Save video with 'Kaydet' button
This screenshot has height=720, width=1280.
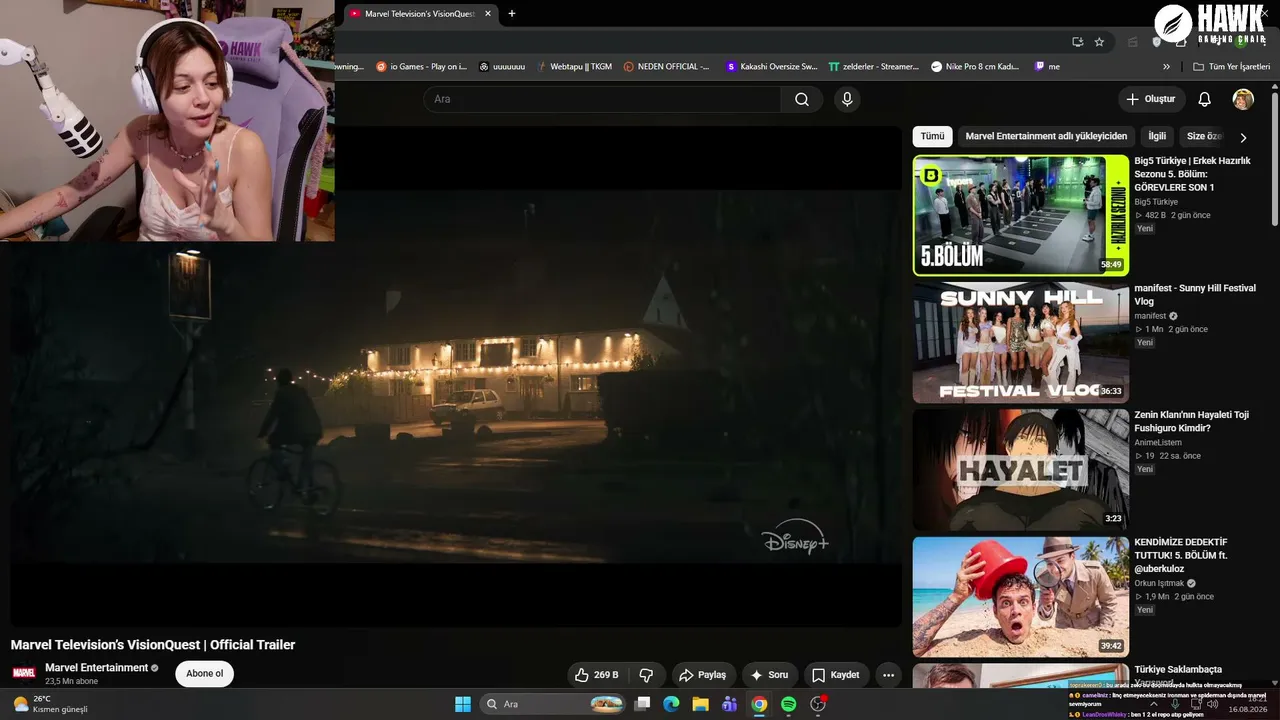[x=835, y=675]
